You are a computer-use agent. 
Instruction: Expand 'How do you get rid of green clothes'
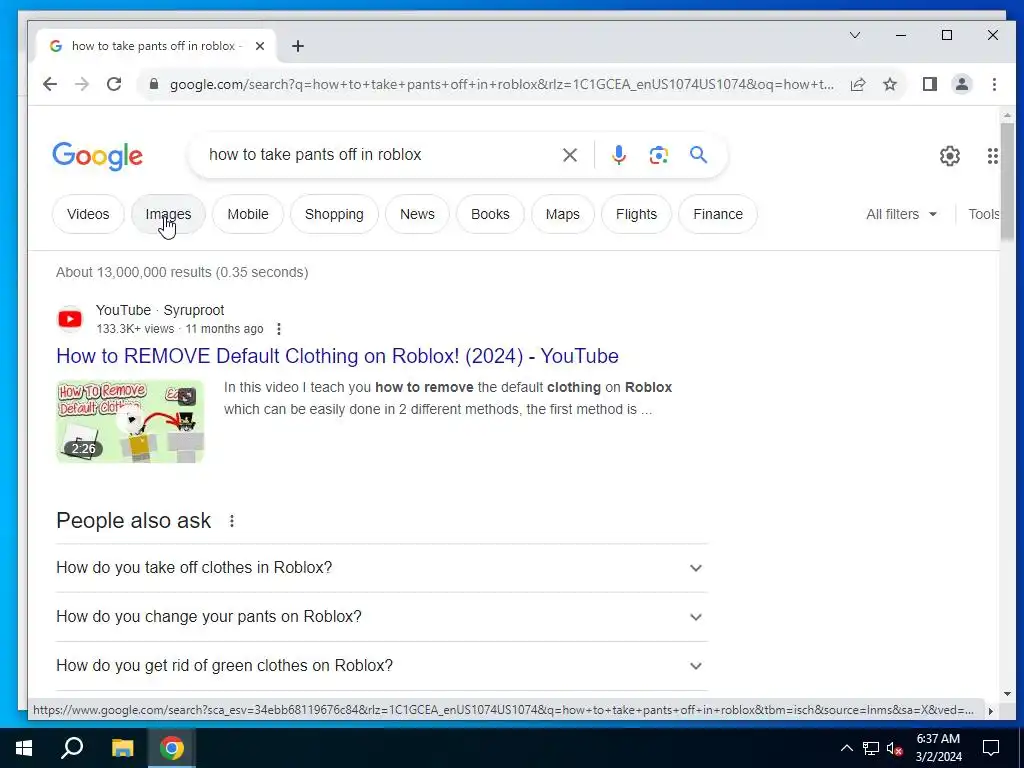[382, 665]
